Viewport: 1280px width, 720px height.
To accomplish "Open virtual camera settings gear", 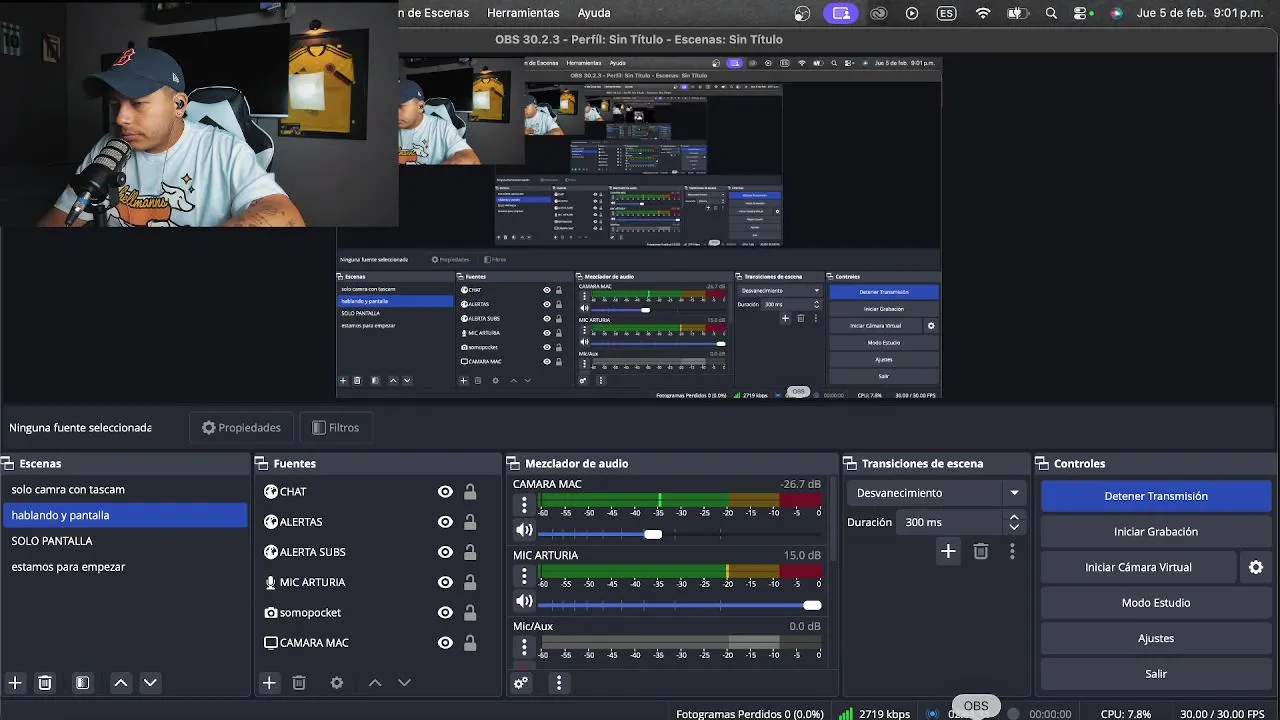I will [x=1256, y=567].
